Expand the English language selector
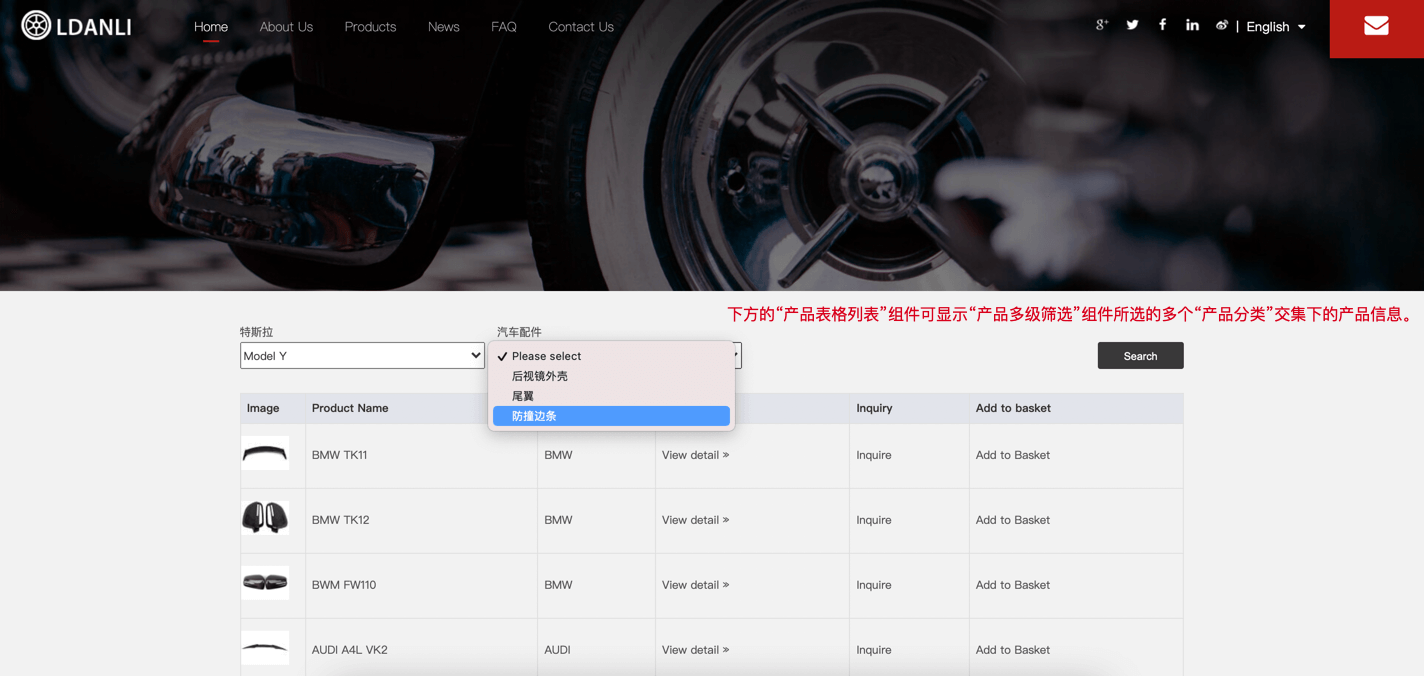1424x676 pixels. pyautogui.click(x=1275, y=27)
